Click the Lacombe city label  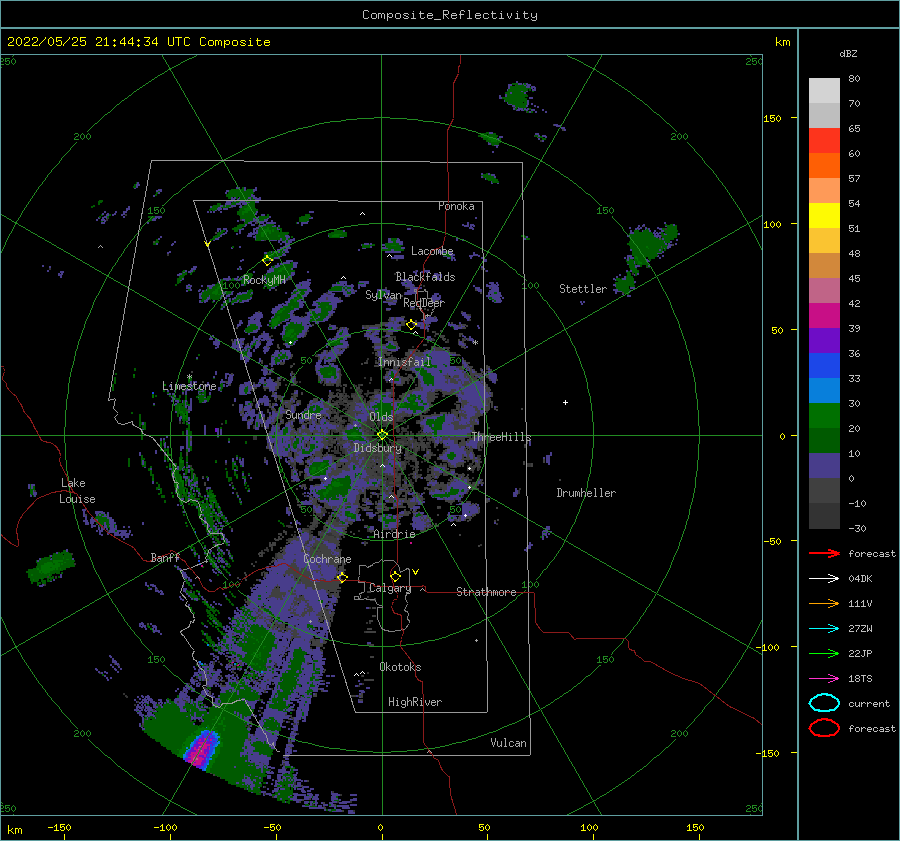[x=432, y=251]
